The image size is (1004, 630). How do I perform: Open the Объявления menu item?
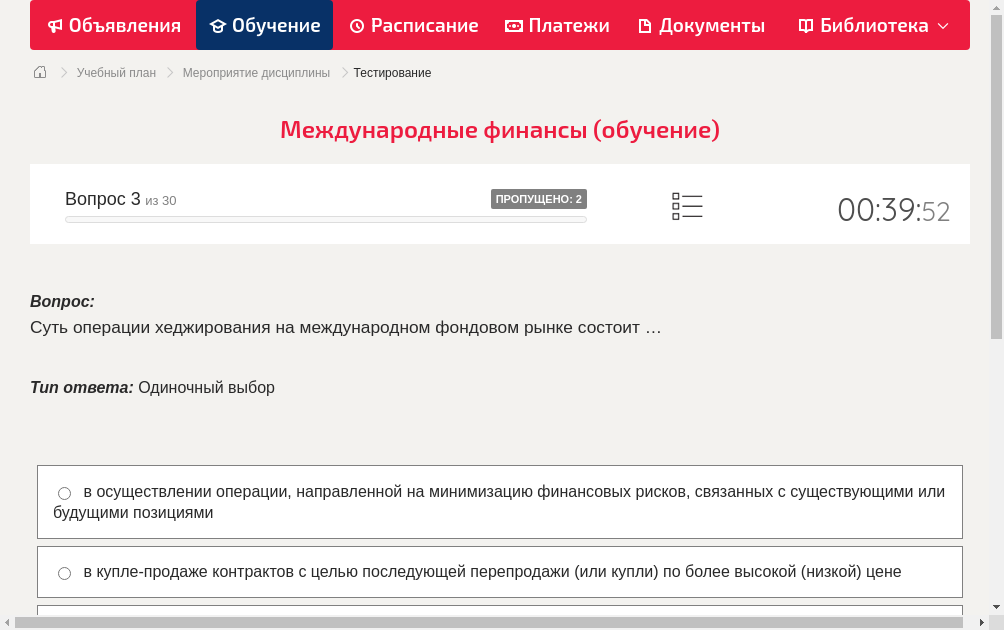pyautogui.click(x=114, y=25)
